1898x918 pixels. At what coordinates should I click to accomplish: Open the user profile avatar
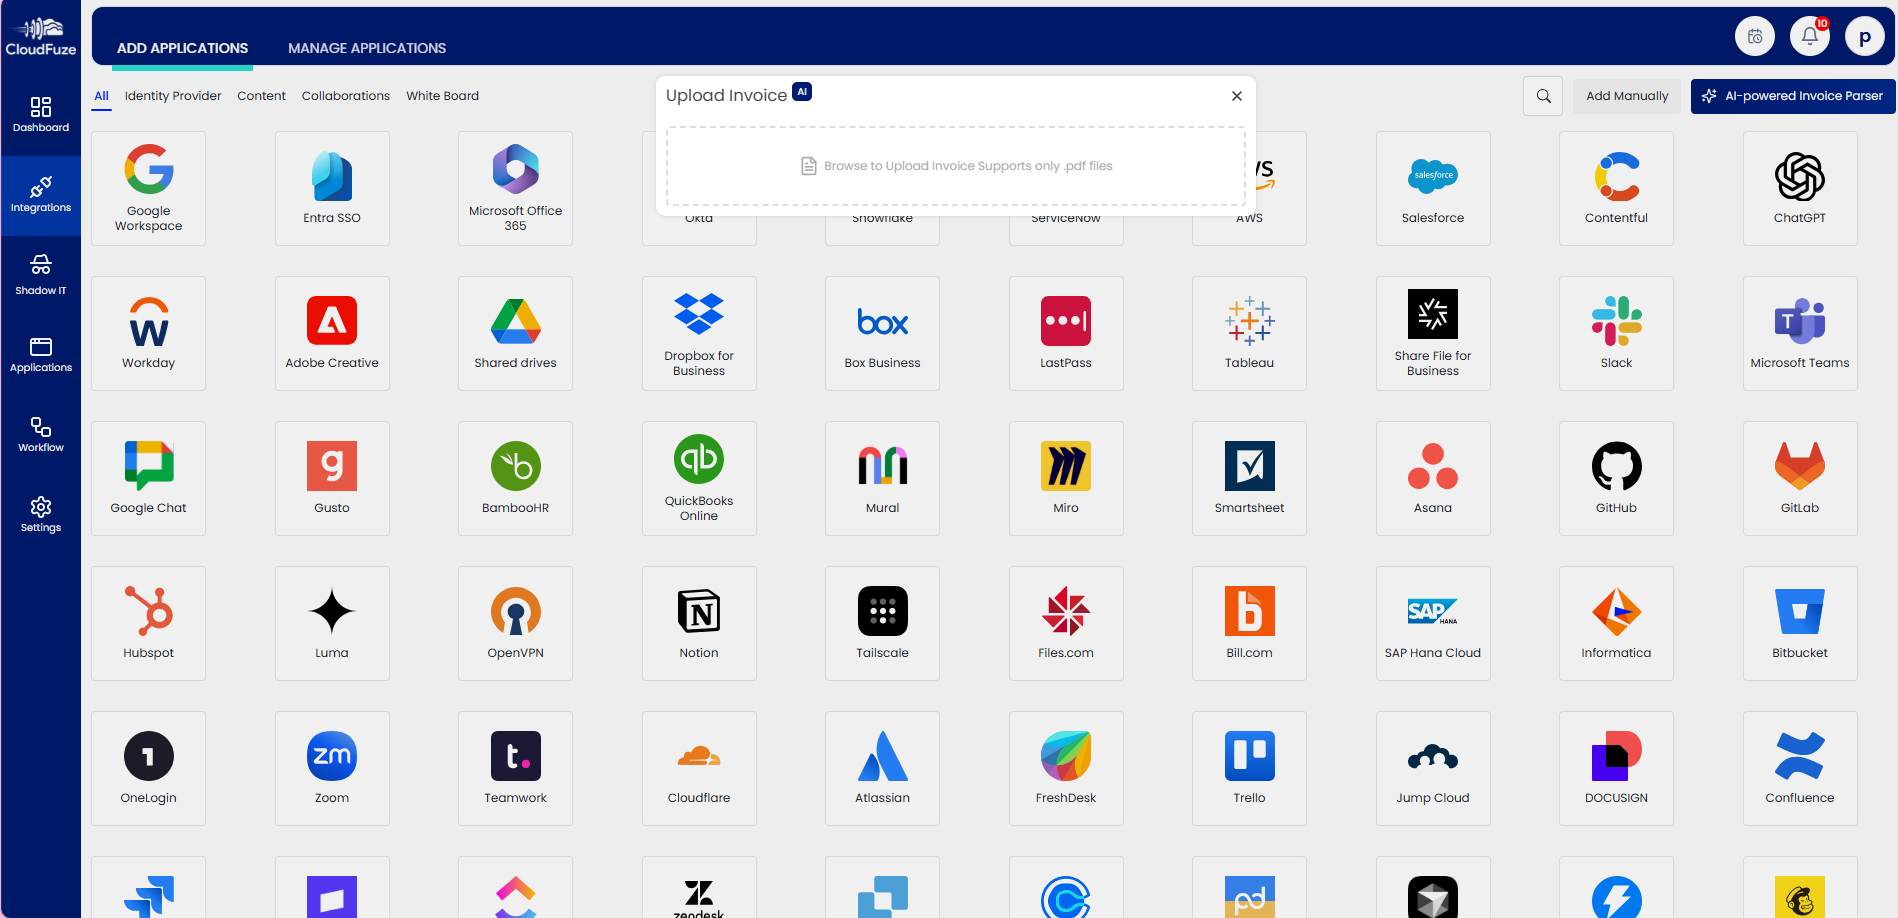point(1864,37)
